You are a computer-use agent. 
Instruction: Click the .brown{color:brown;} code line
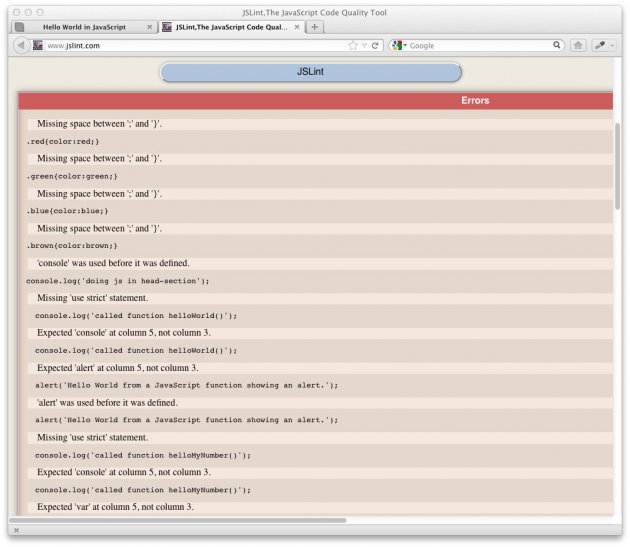pyautogui.click(x=72, y=246)
